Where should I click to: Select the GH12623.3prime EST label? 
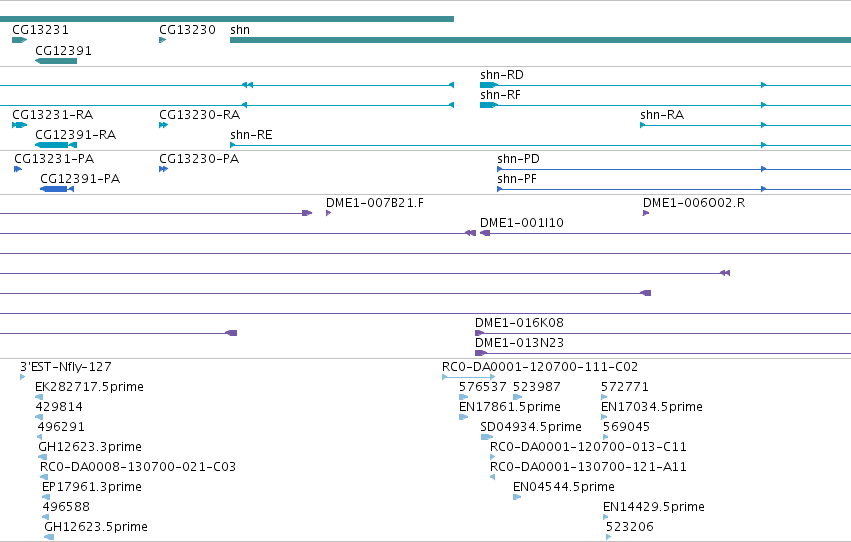pyautogui.click(x=90, y=447)
